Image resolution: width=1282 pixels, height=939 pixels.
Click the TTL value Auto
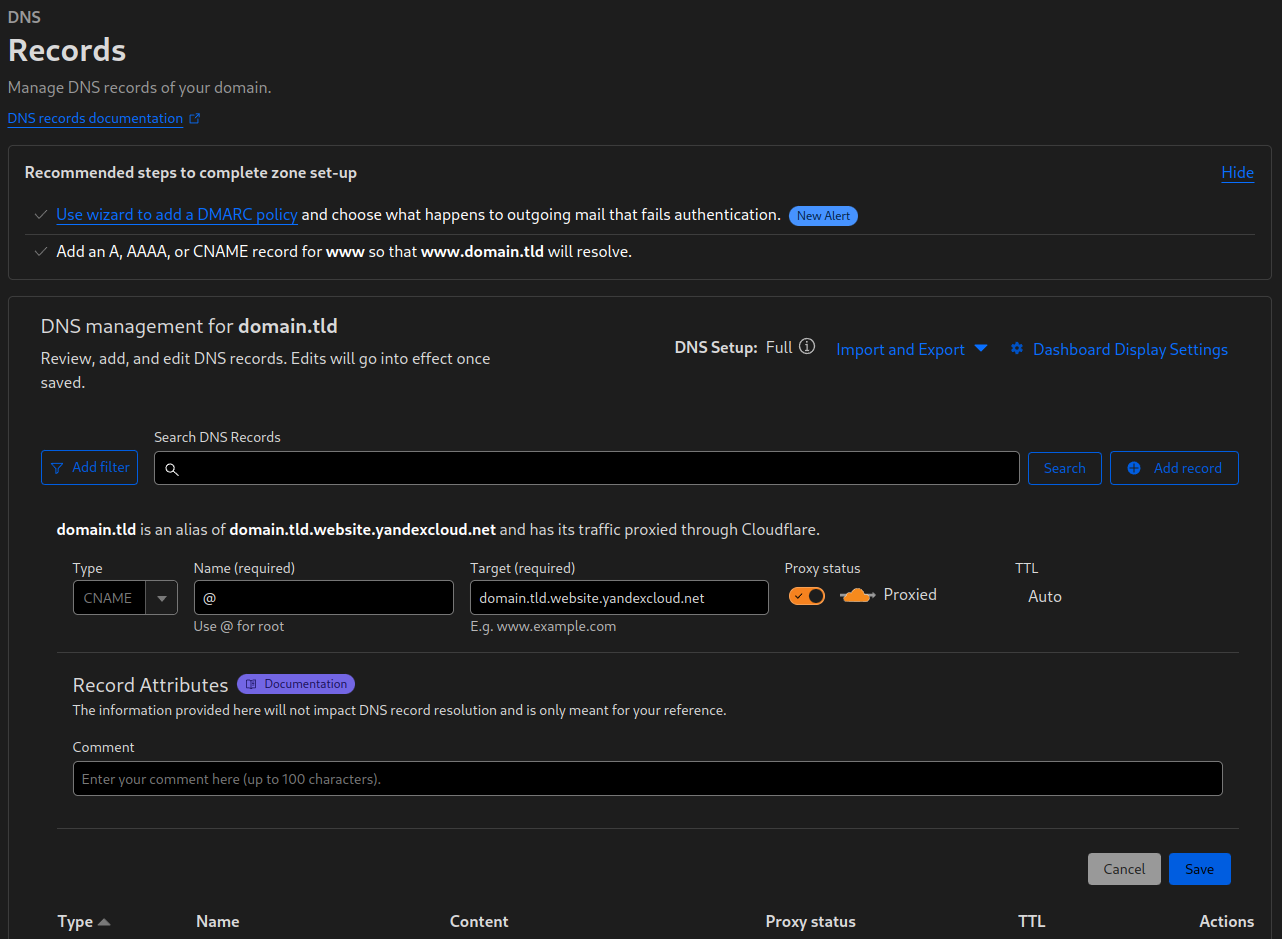pyautogui.click(x=1045, y=596)
